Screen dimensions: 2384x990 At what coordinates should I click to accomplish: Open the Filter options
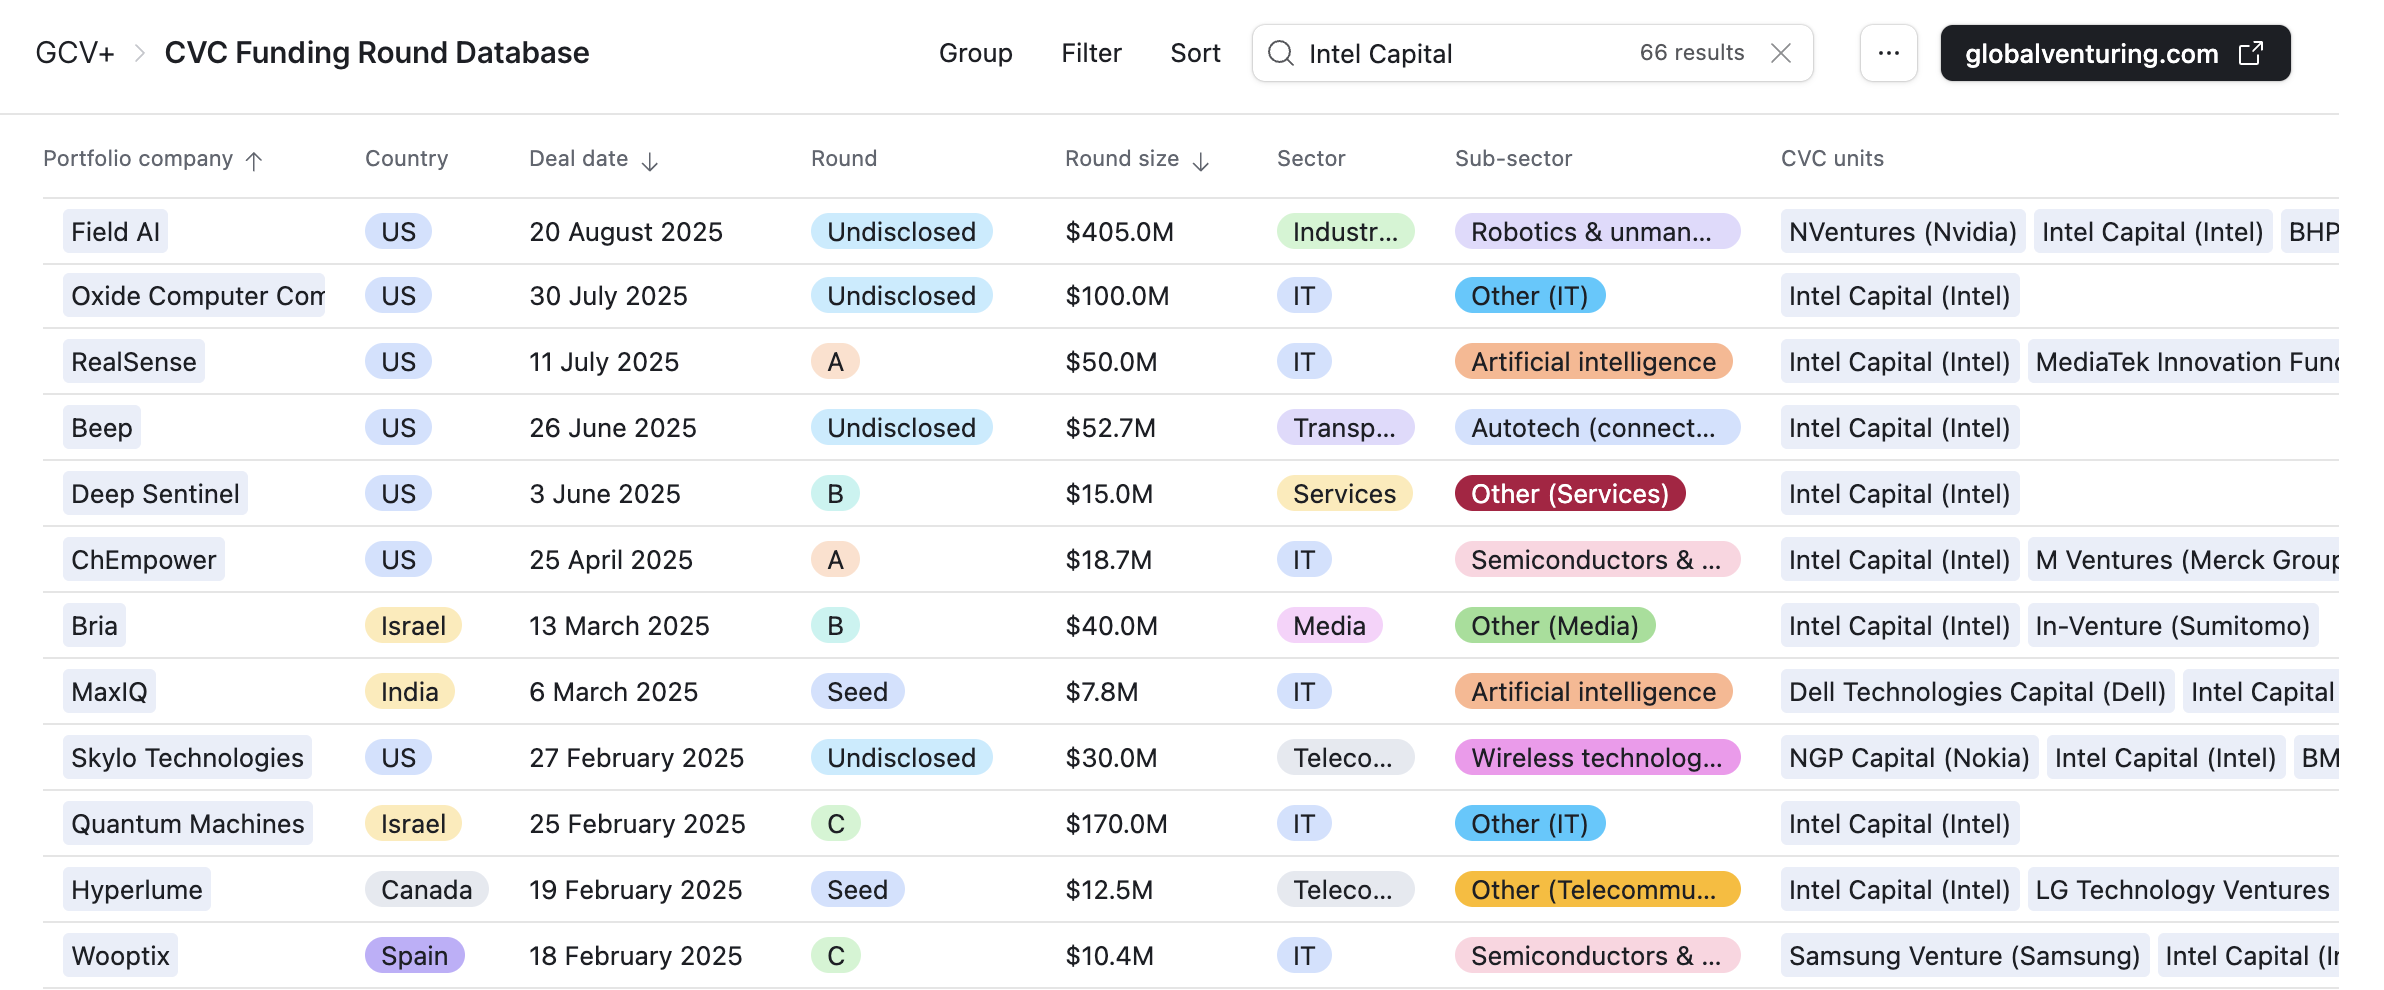[x=1091, y=53]
